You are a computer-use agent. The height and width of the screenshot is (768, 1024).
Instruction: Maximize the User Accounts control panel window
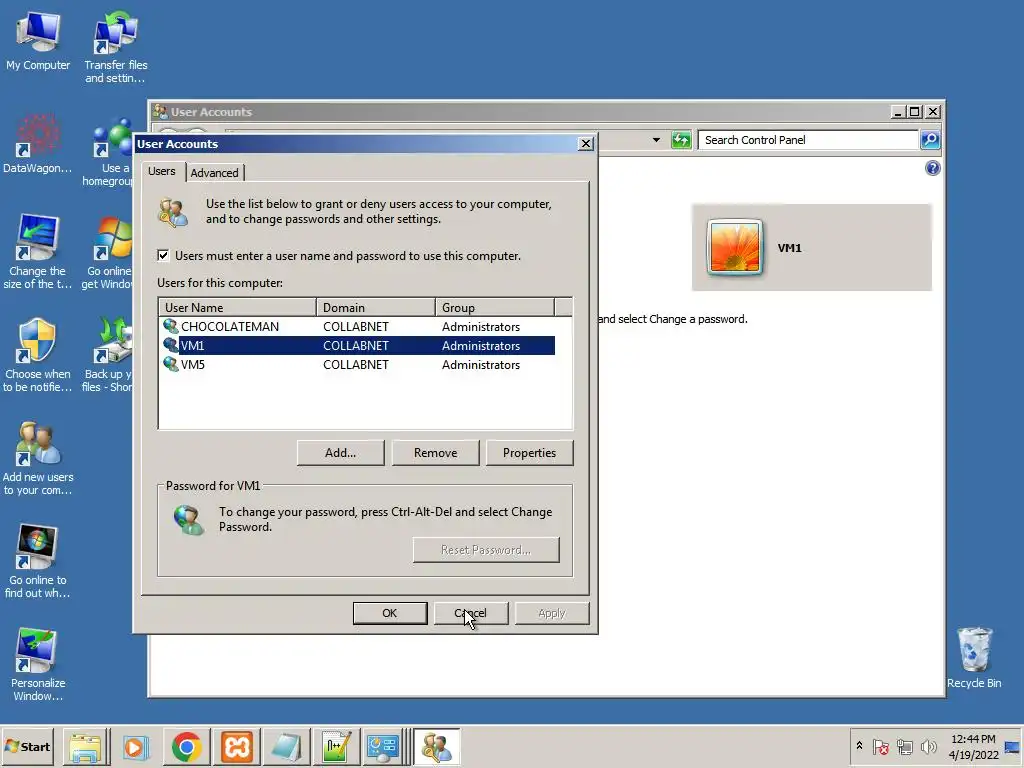pos(915,112)
